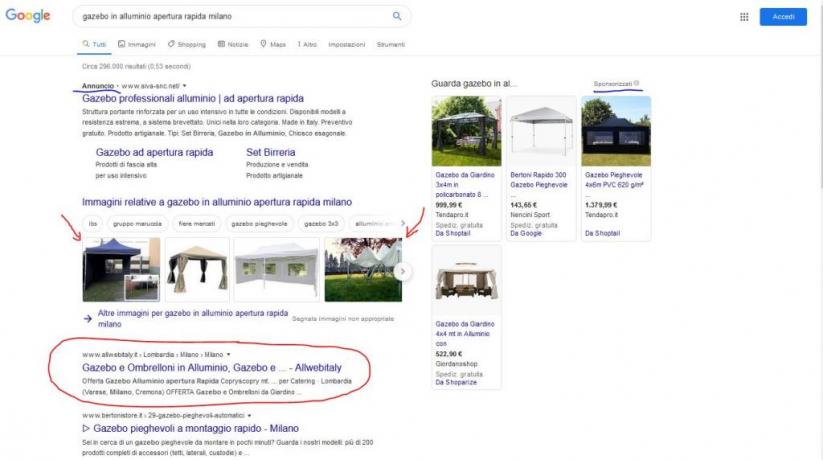Image resolution: width=823 pixels, height=460 pixels.
Task: Open the Set Birreria sitelink
Action: coord(270,152)
